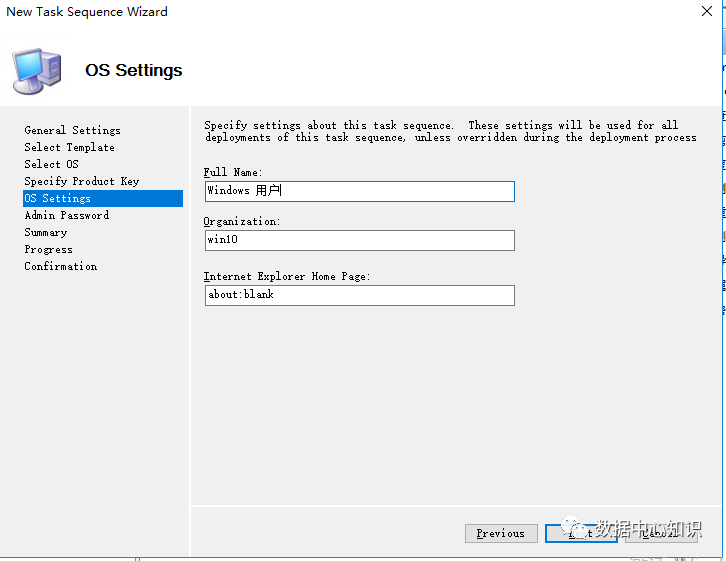Click the Confirmation step
Image resolution: width=726 pixels, height=561 pixels.
[60, 266]
